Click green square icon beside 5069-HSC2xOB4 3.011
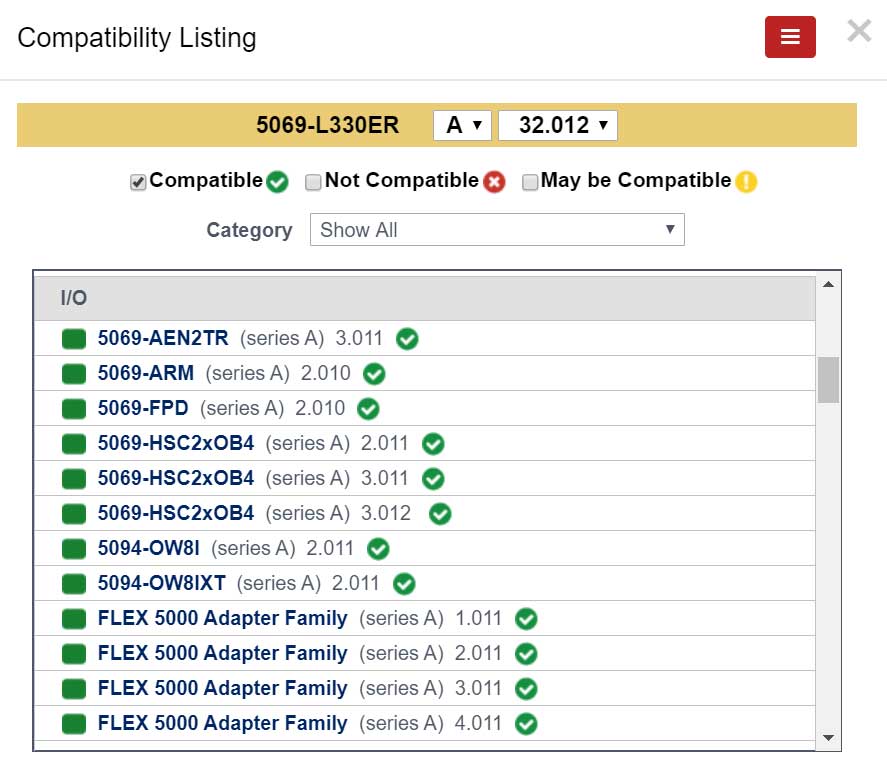This screenshot has height=768, width=887. click(x=74, y=479)
